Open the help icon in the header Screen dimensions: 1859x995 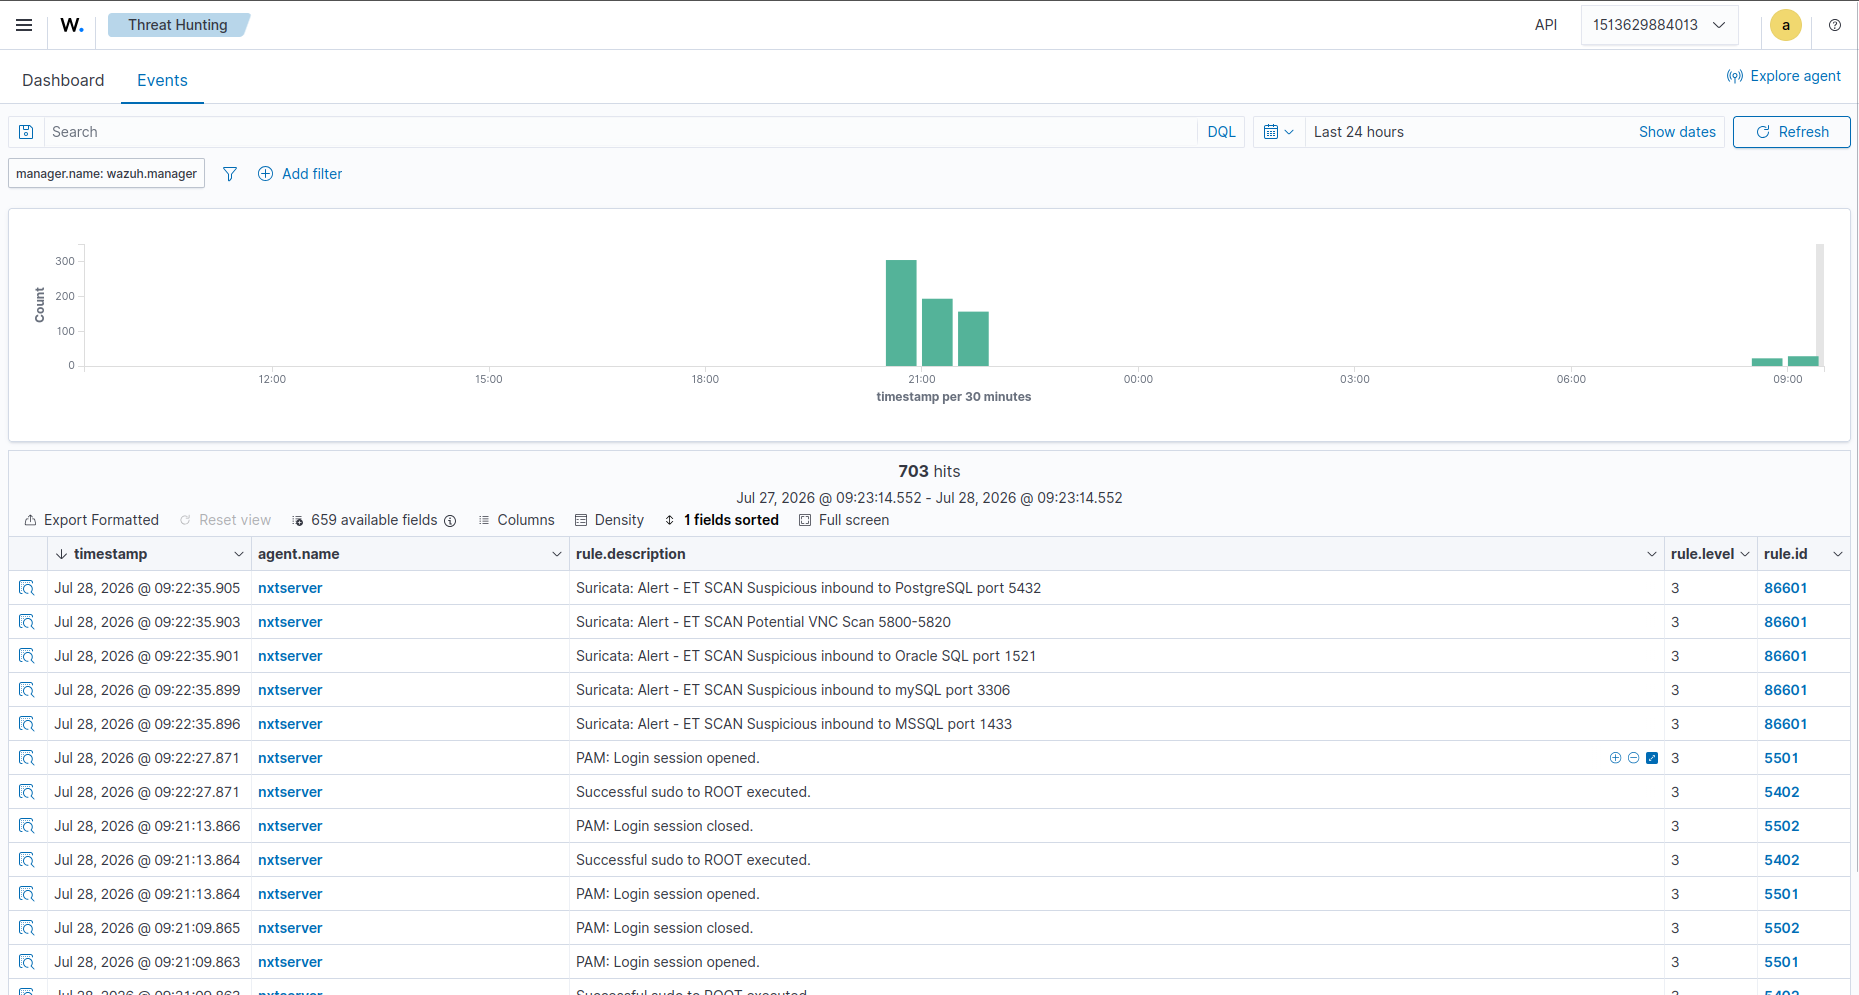1835,25
